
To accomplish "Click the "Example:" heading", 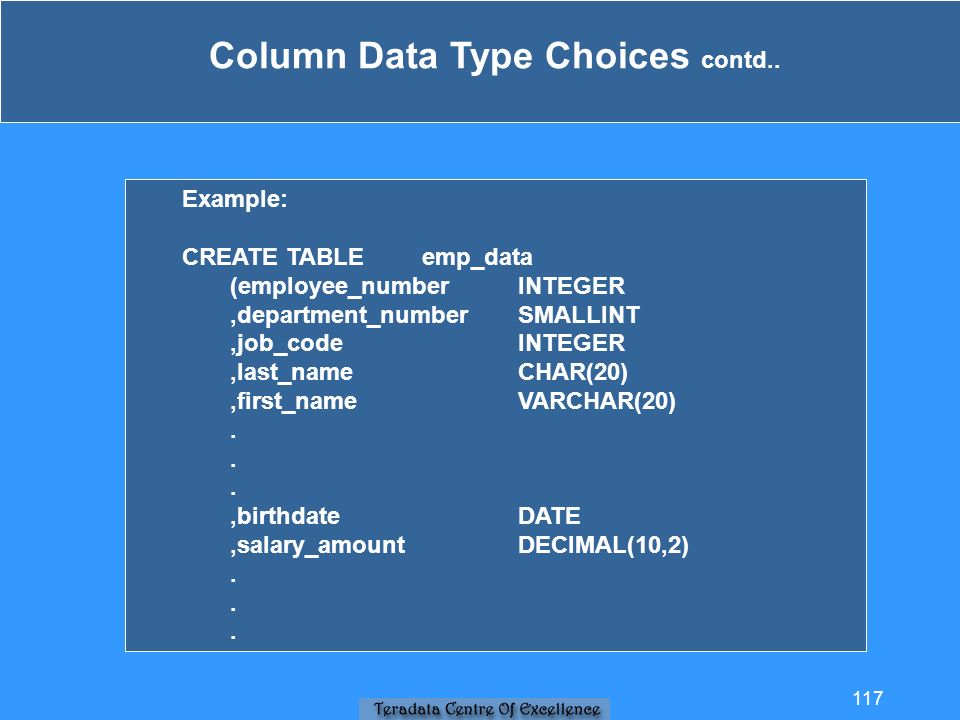I will coord(234,199).
